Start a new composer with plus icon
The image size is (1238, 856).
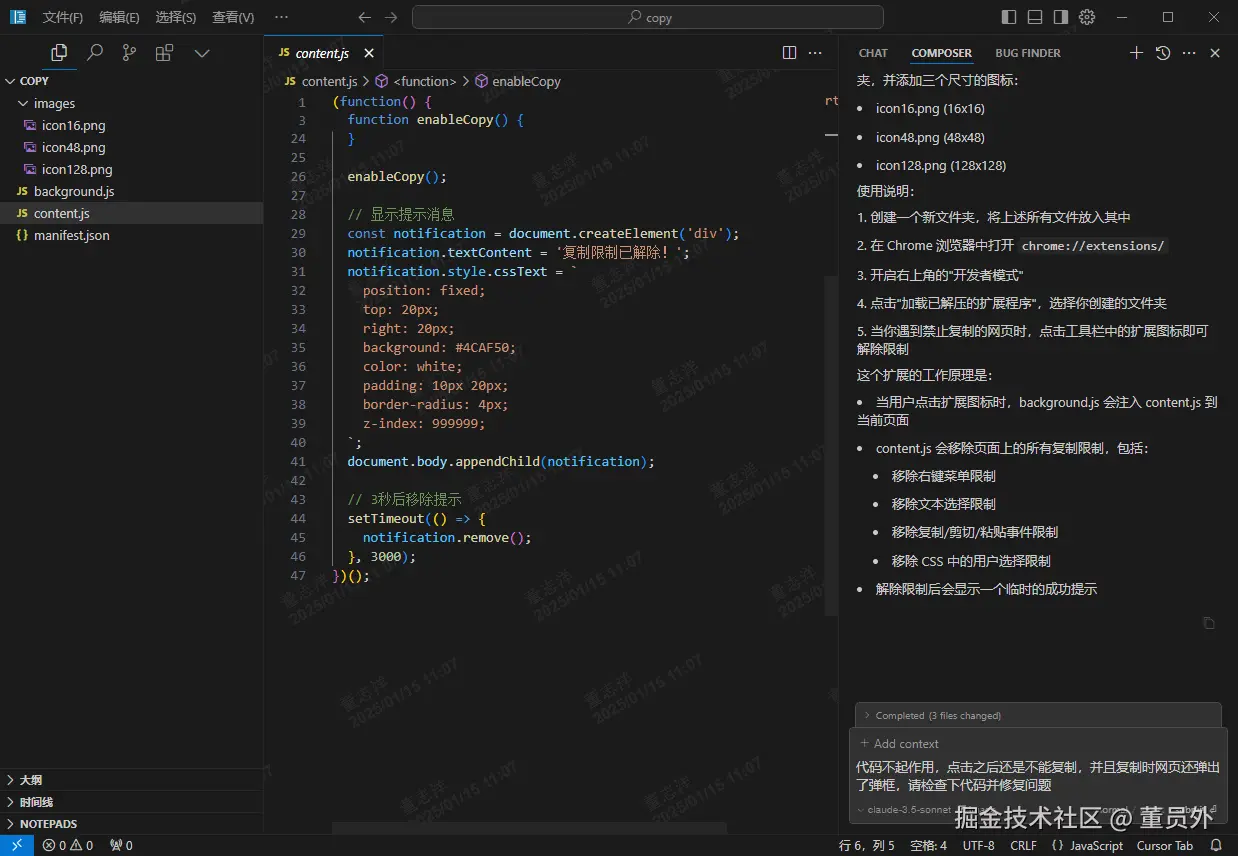tap(1136, 53)
